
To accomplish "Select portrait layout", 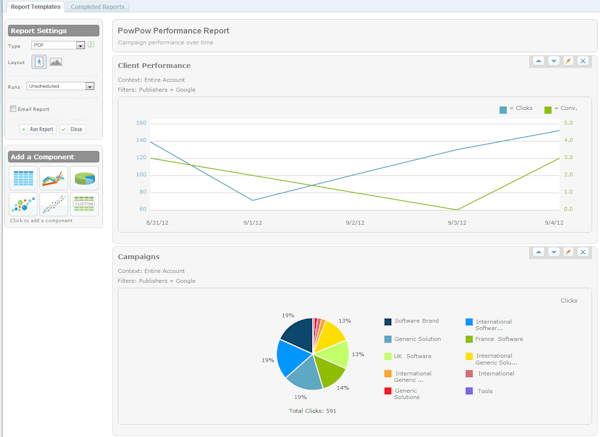I will click(40, 62).
